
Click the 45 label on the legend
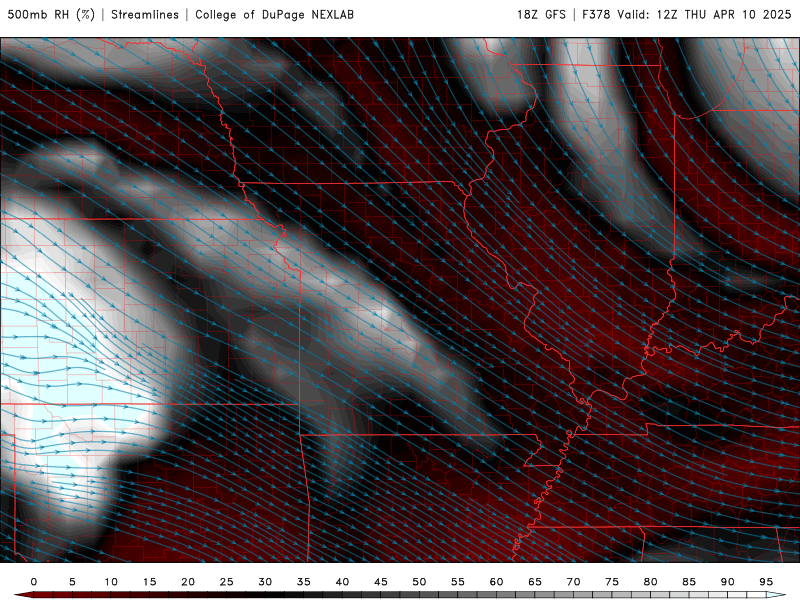381,582
